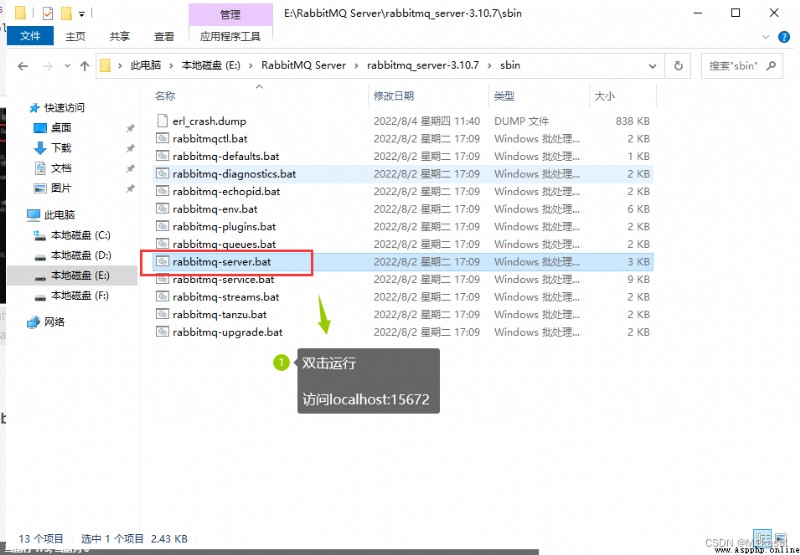This screenshot has height=555, width=800.
Task: Select the rabbitmq-tanzu.bat file icon
Action: 162,314
